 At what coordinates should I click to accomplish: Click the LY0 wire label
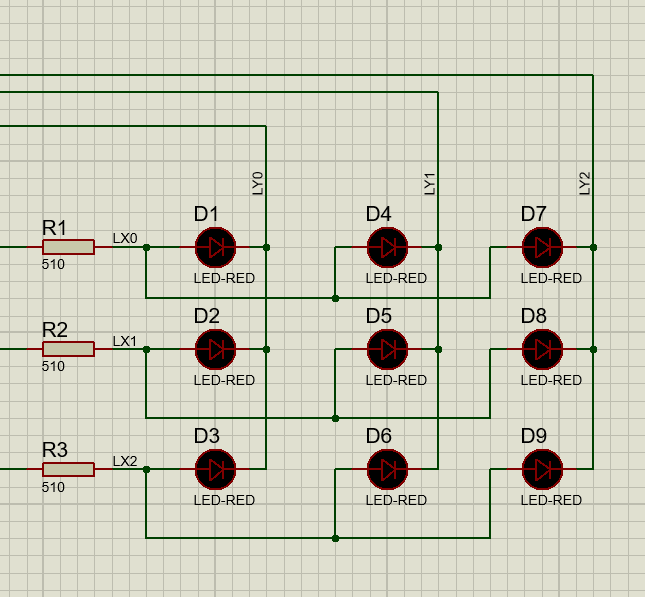[257, 183]
